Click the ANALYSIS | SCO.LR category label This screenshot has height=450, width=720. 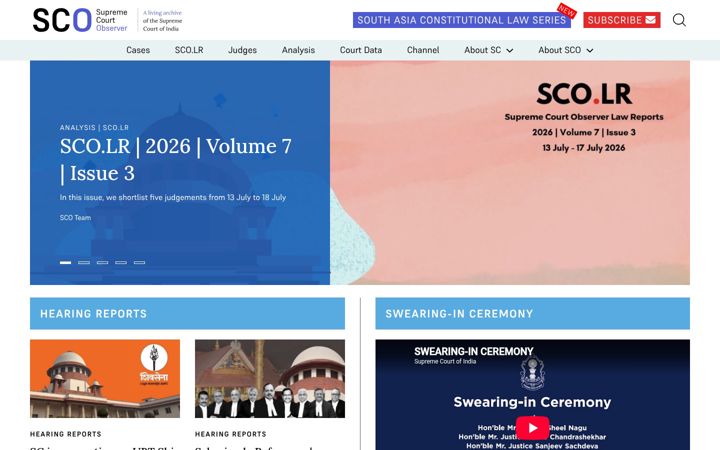pyautogui.click(x=94, y=128)
